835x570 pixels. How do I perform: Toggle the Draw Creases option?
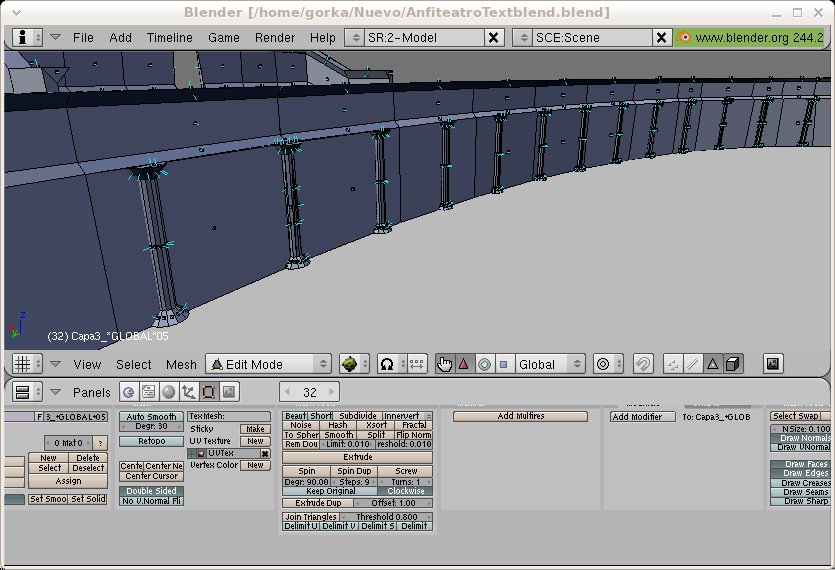pyautogui.click(x=806, y=483)
